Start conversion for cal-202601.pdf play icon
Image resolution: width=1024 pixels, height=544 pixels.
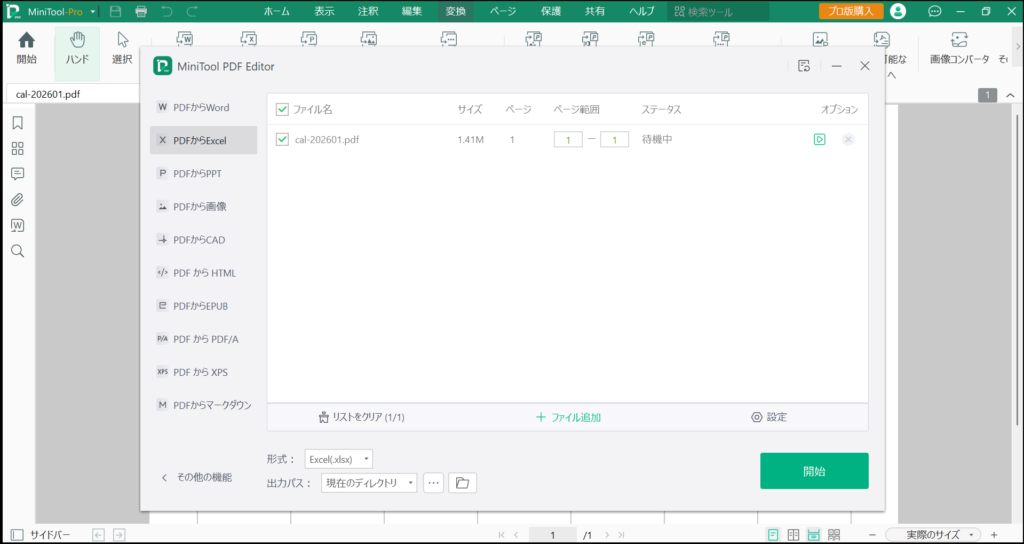coord(820,139)
